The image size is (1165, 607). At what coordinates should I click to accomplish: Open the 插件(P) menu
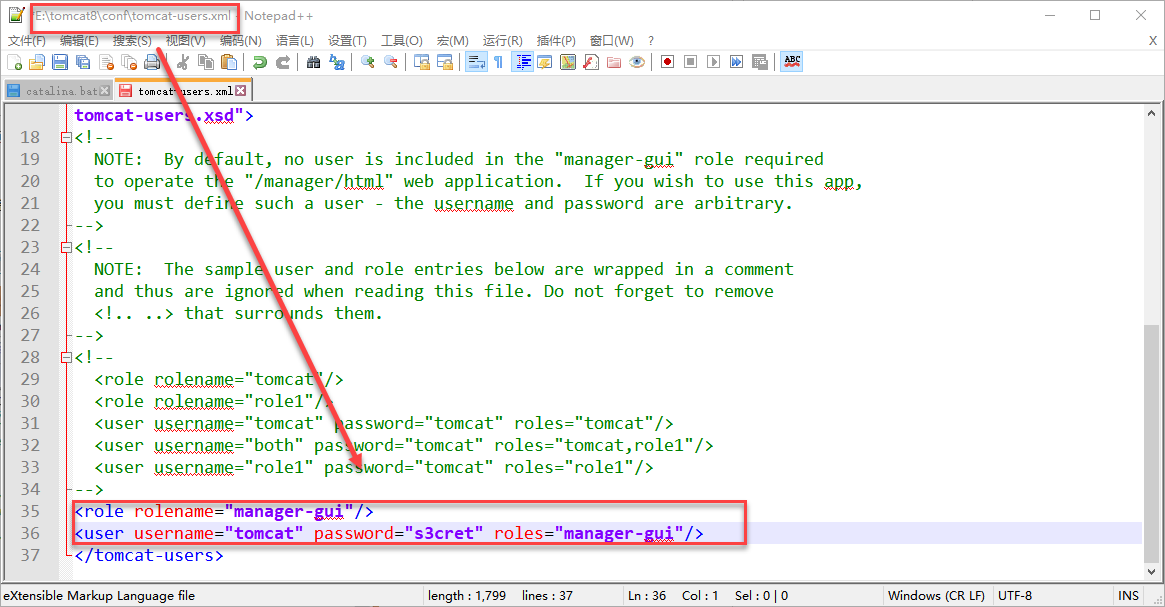pos(556,41)
